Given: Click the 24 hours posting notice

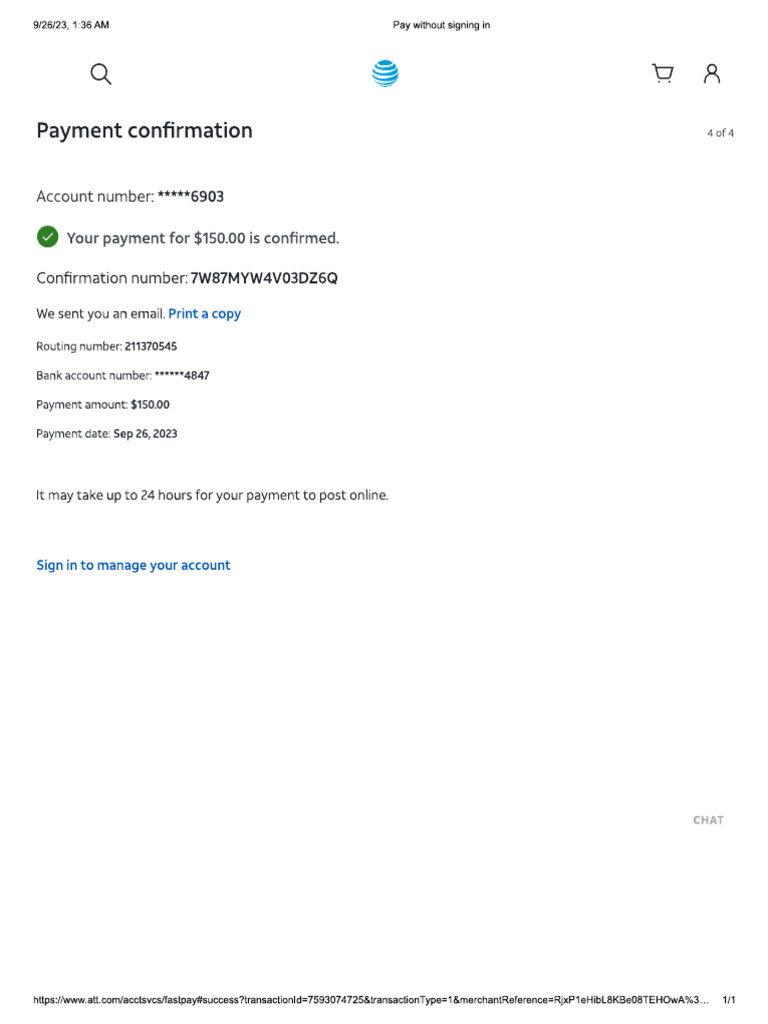Looking at the screenshot, I should [x=212, y=495].
